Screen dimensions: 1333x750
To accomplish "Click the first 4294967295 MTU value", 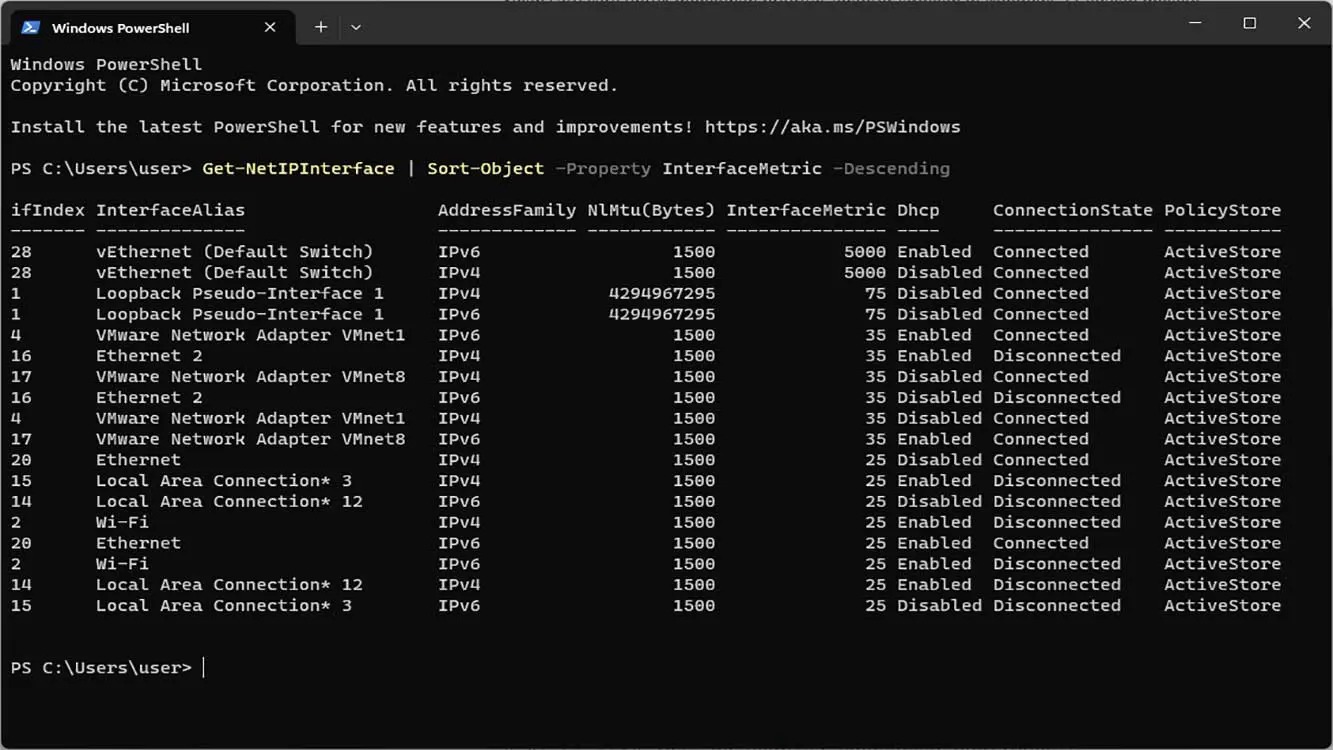I will 662,293.
